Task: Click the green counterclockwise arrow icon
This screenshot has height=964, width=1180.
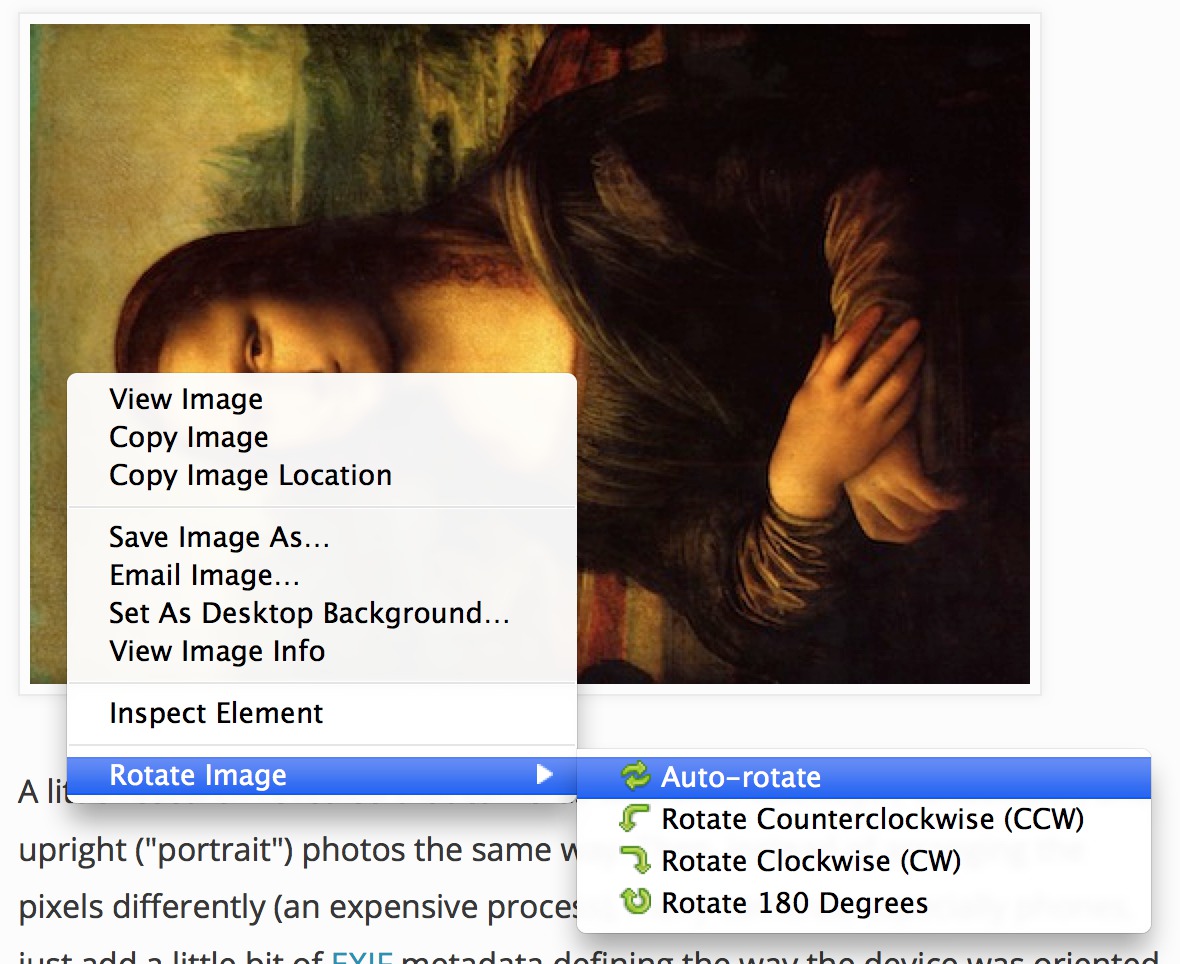Action: [637, 818]
